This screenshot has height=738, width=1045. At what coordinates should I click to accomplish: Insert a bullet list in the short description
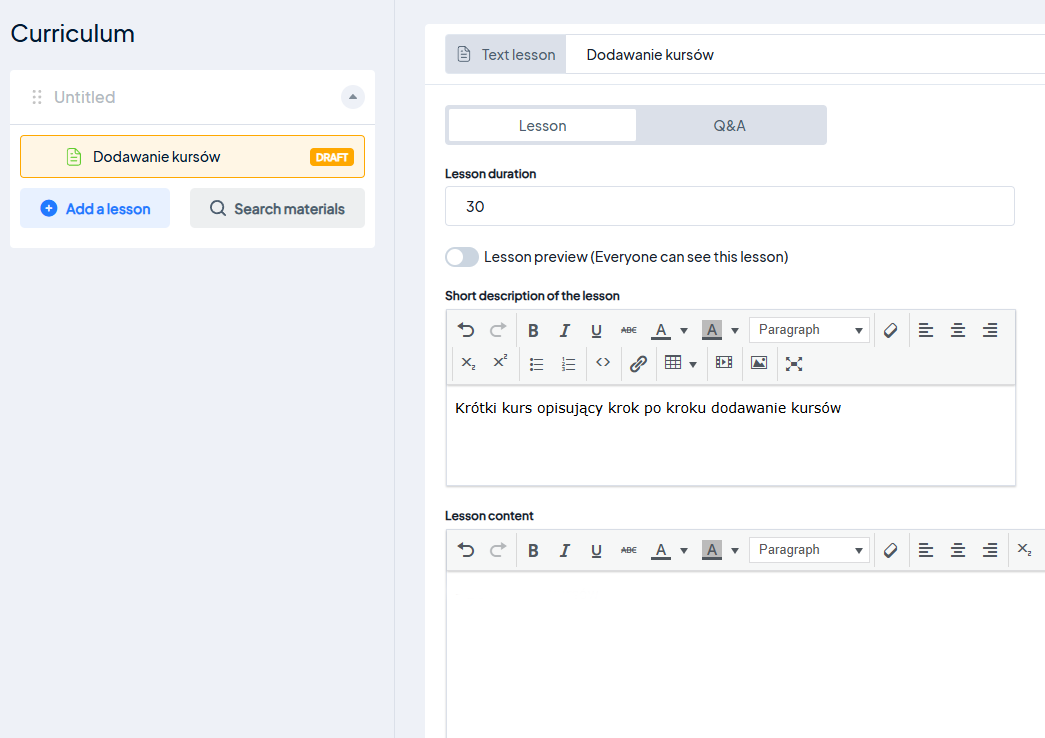(x=536, y=364)
